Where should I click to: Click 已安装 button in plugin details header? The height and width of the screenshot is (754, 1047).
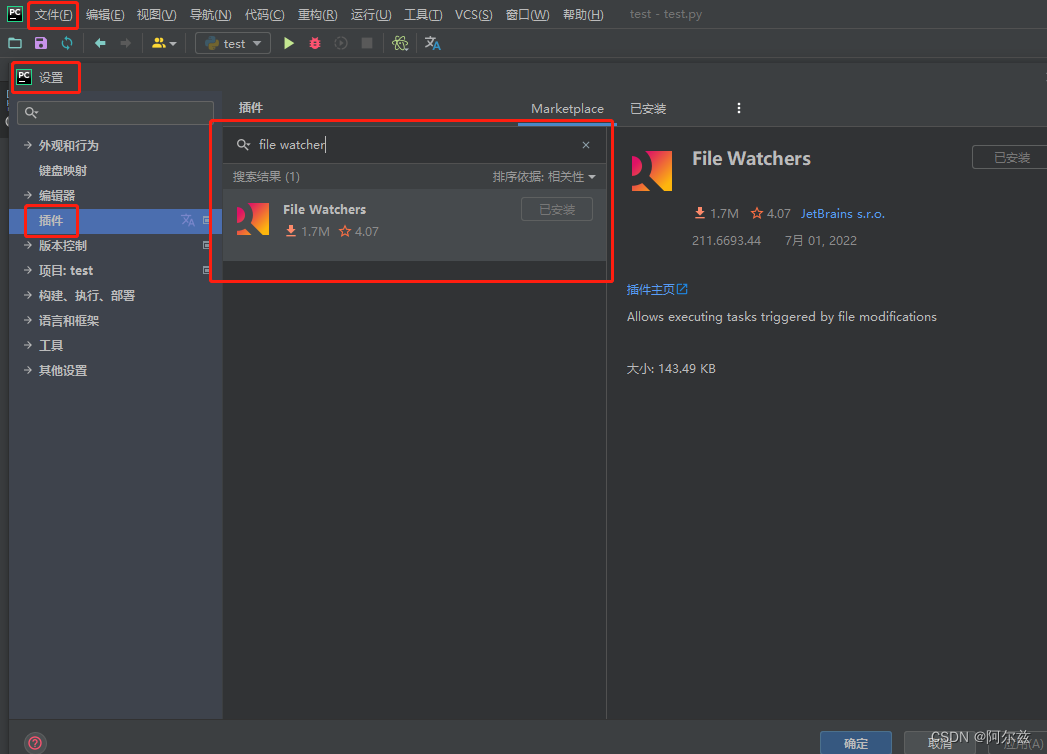(x=1011, y=158)
